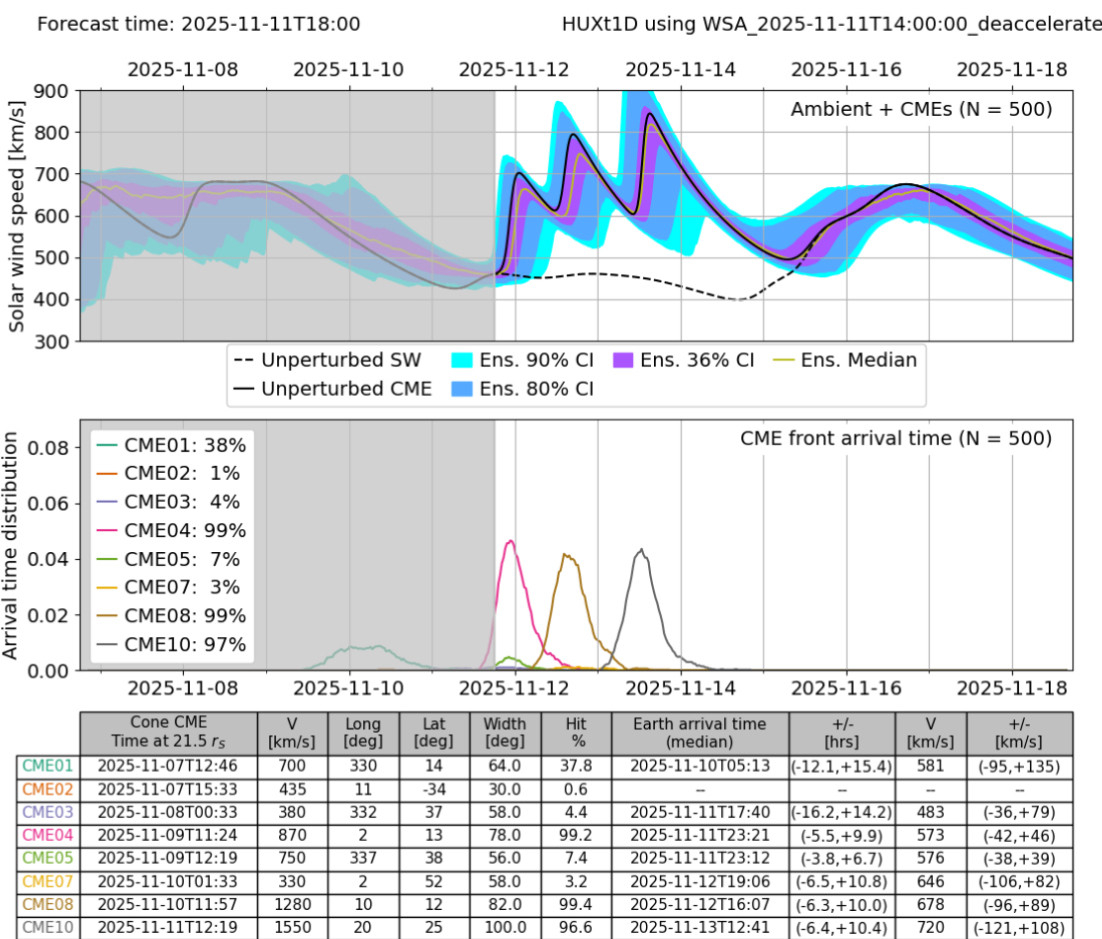Click the pink CME04 arrival distribution peak
Image resolution: width=1102 pixels, height=939 pixels.
pyautogui.click(x=511, y=542)
